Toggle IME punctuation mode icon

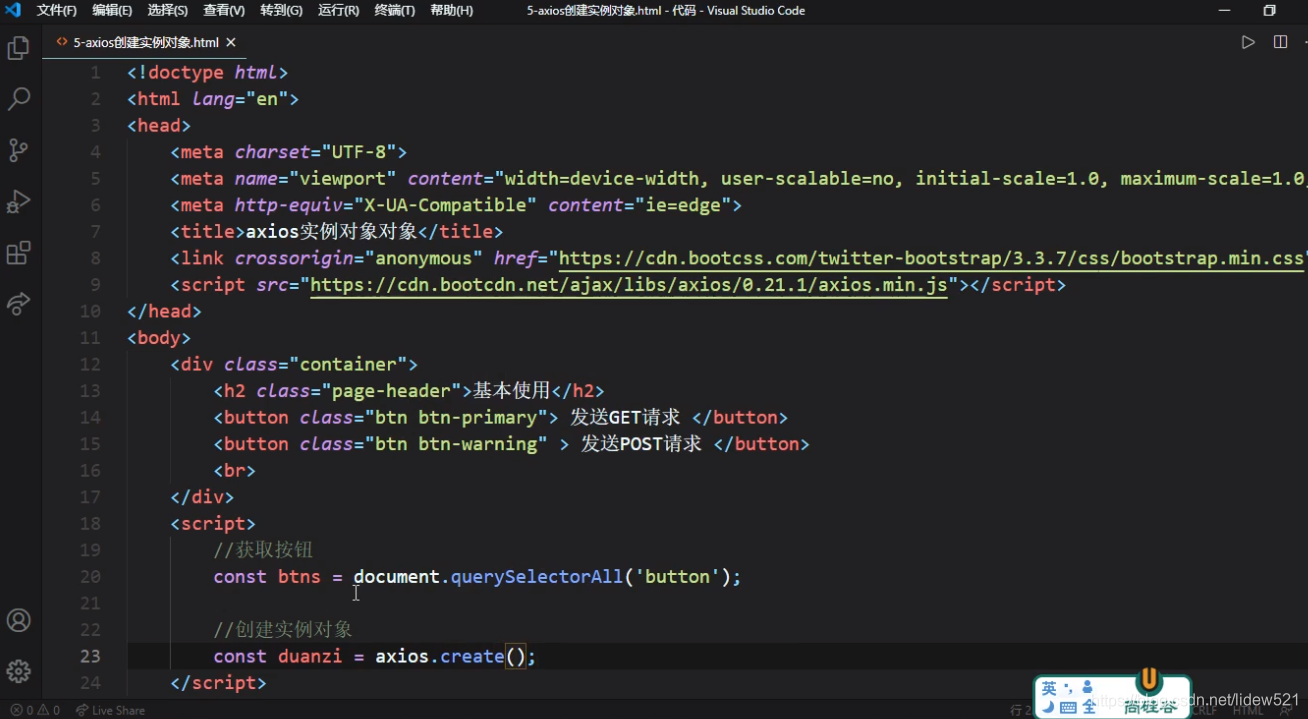pyautogui.click(x=1068, y=688)
